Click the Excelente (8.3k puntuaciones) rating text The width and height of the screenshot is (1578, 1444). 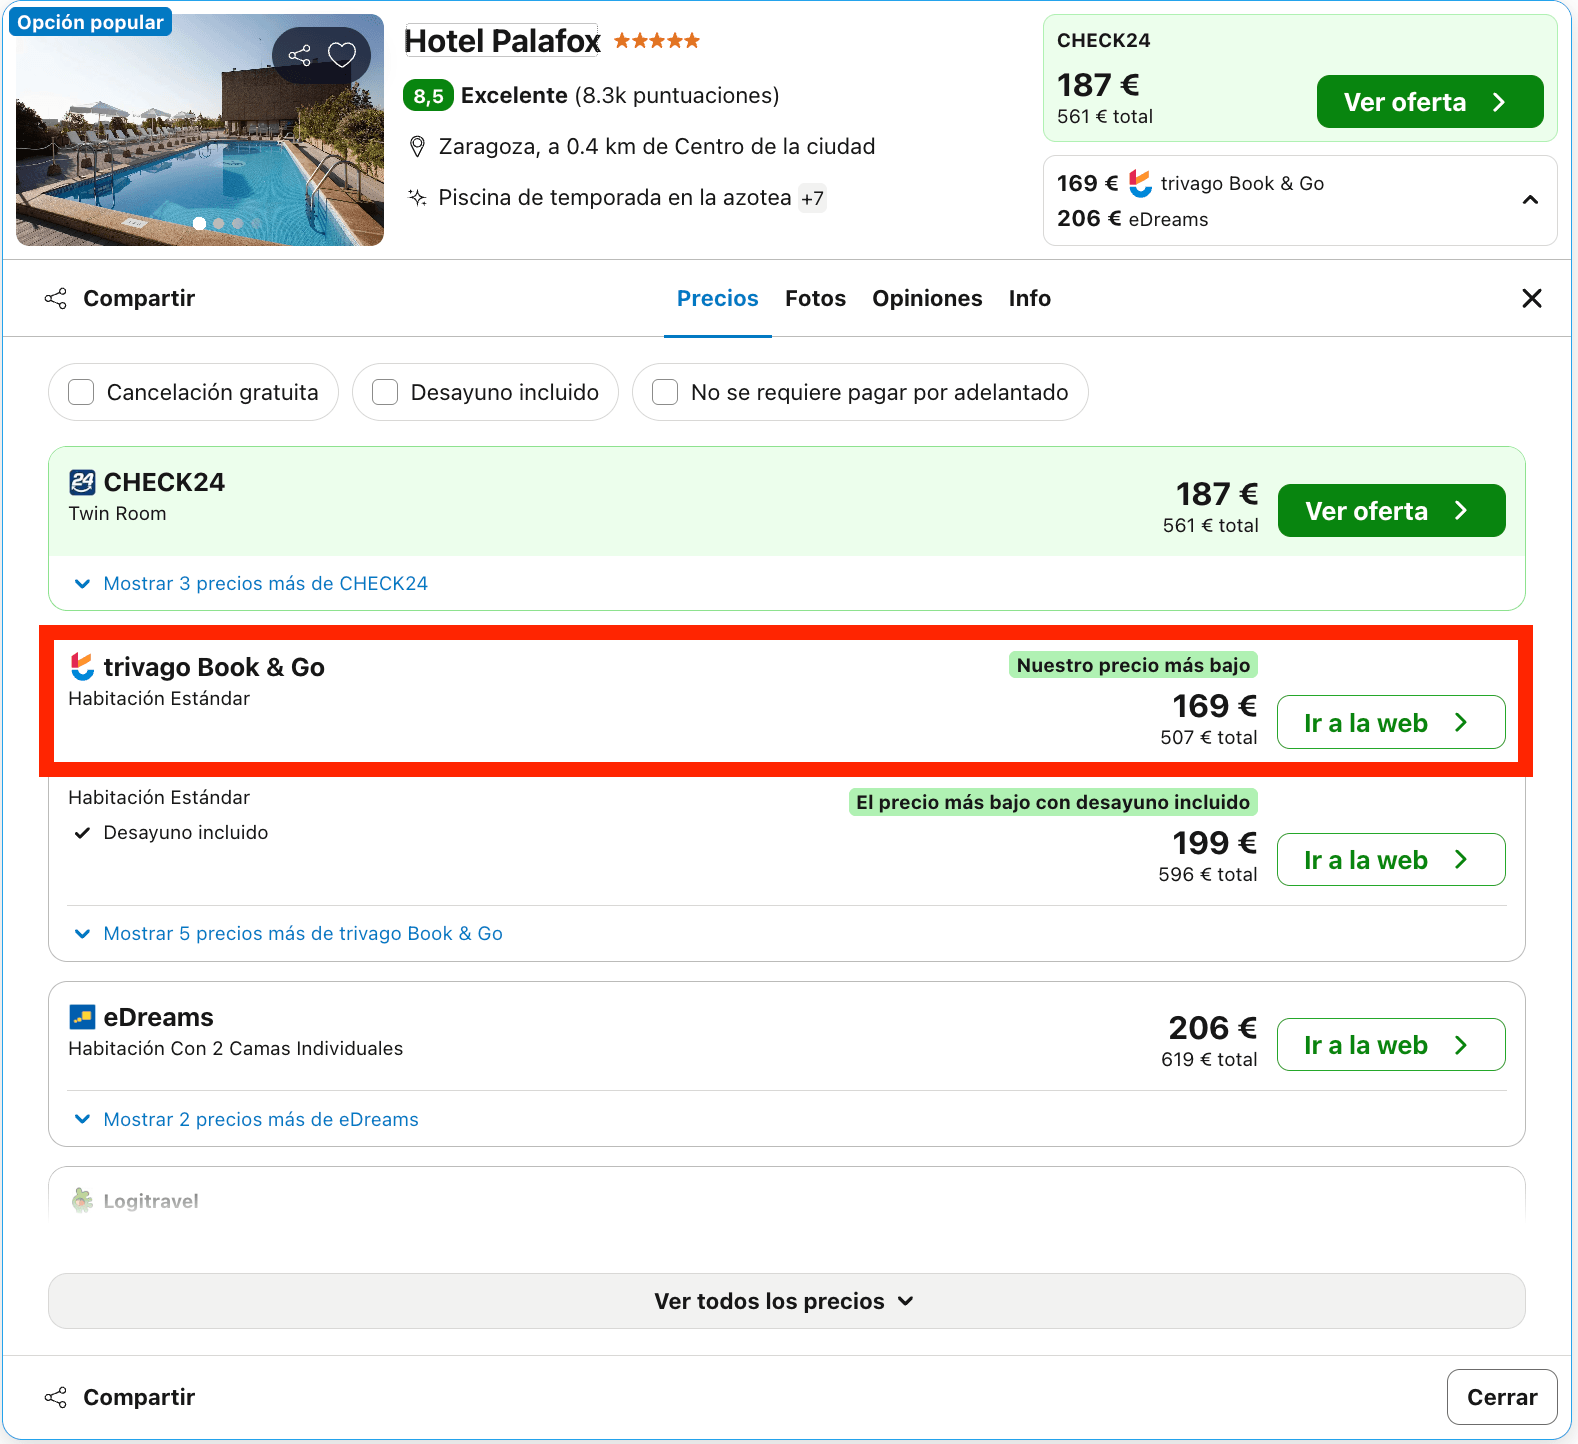point(620,96)
